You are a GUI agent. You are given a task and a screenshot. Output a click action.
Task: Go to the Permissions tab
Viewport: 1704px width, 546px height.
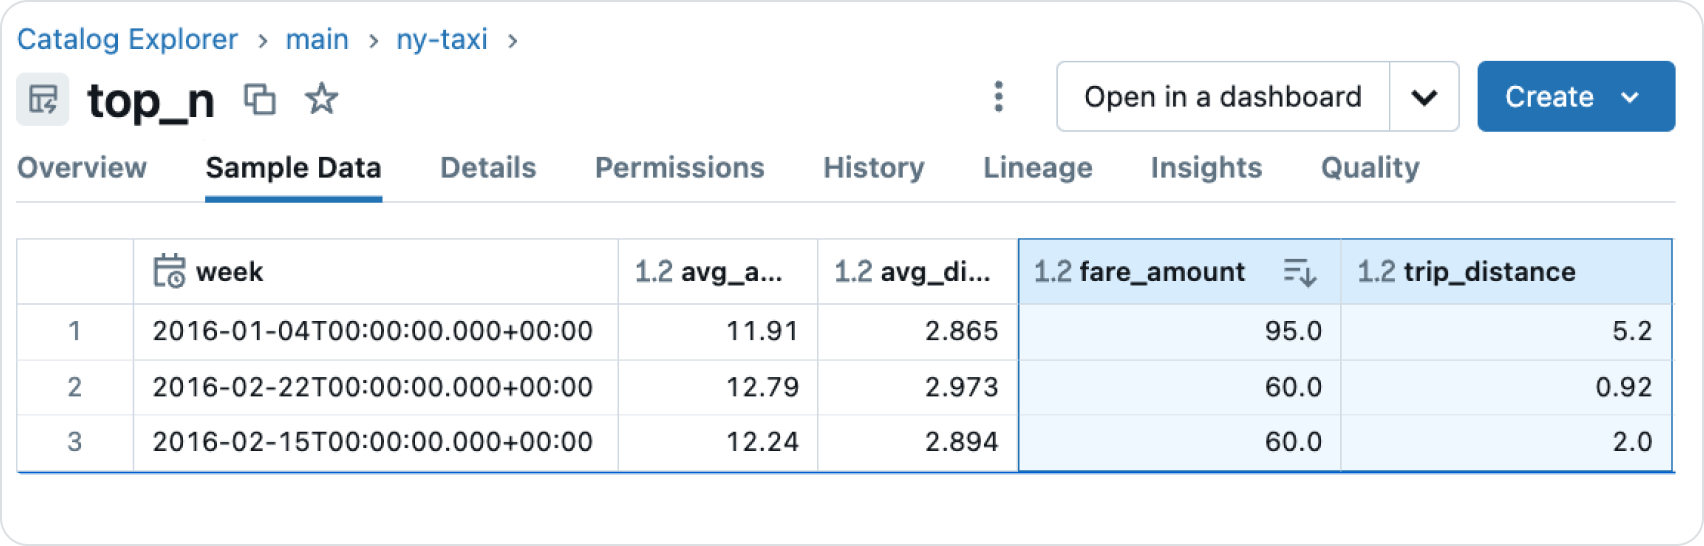679,168
